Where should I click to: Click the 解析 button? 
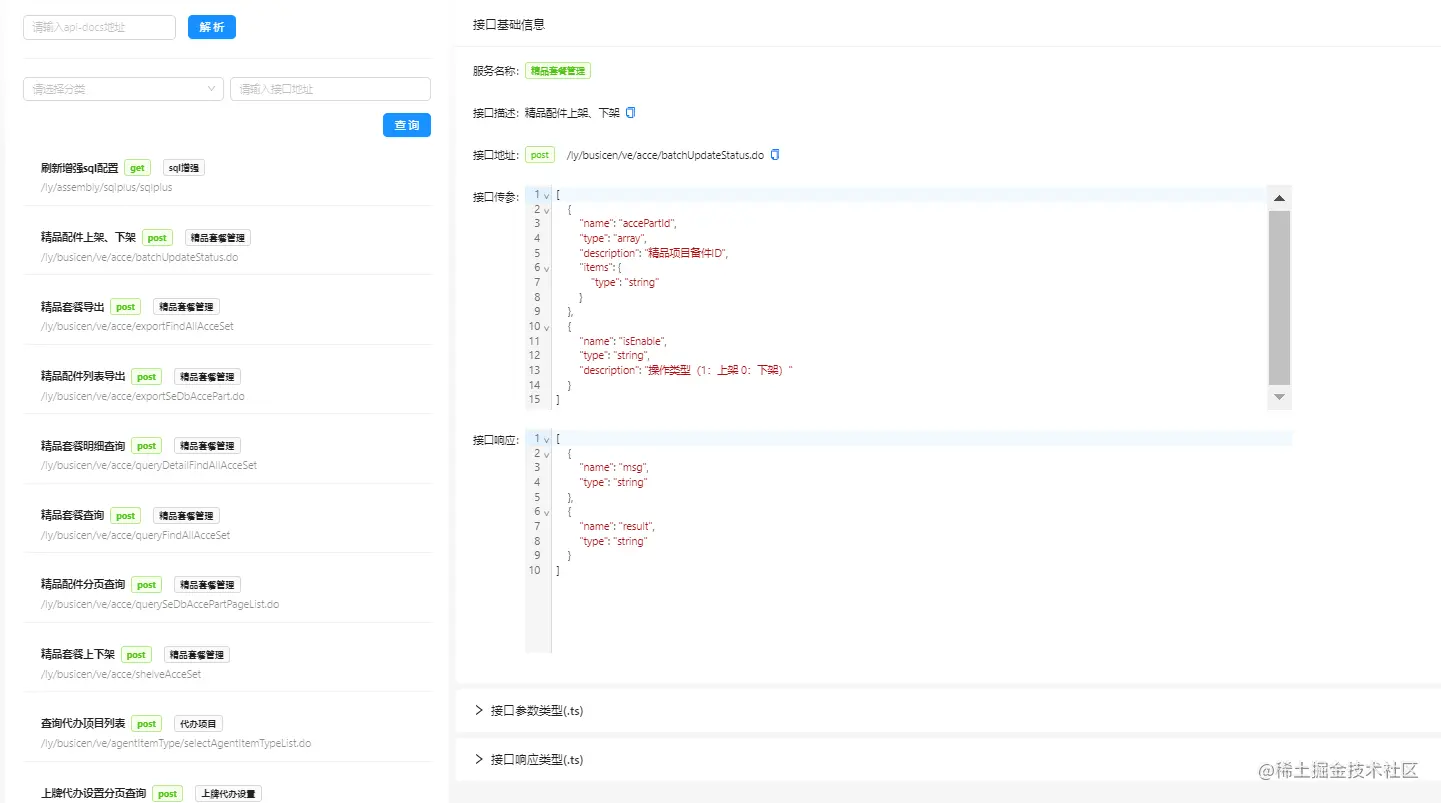pyautogui.click(x=212, y=27)
